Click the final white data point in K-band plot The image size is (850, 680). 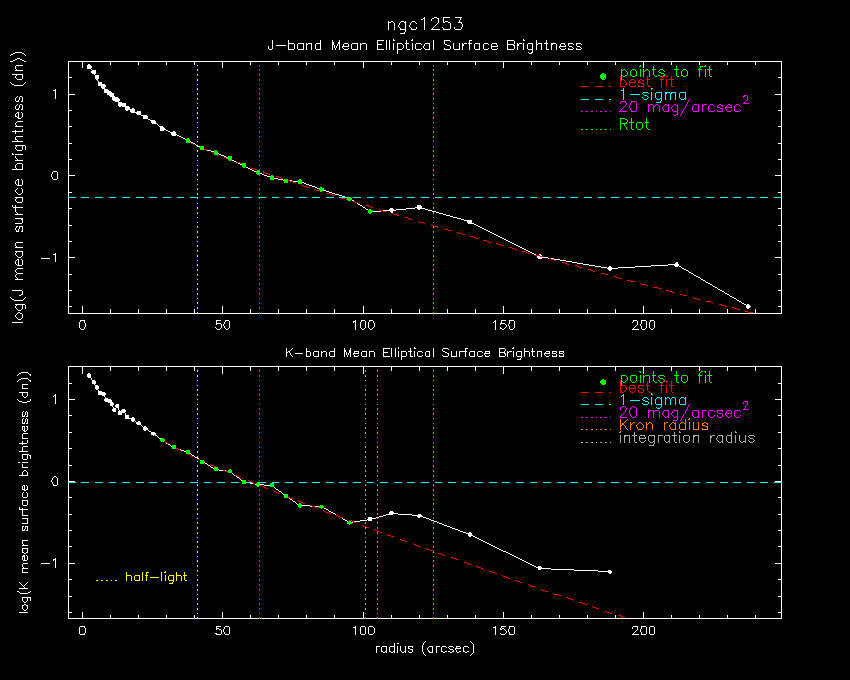[610, 572]
